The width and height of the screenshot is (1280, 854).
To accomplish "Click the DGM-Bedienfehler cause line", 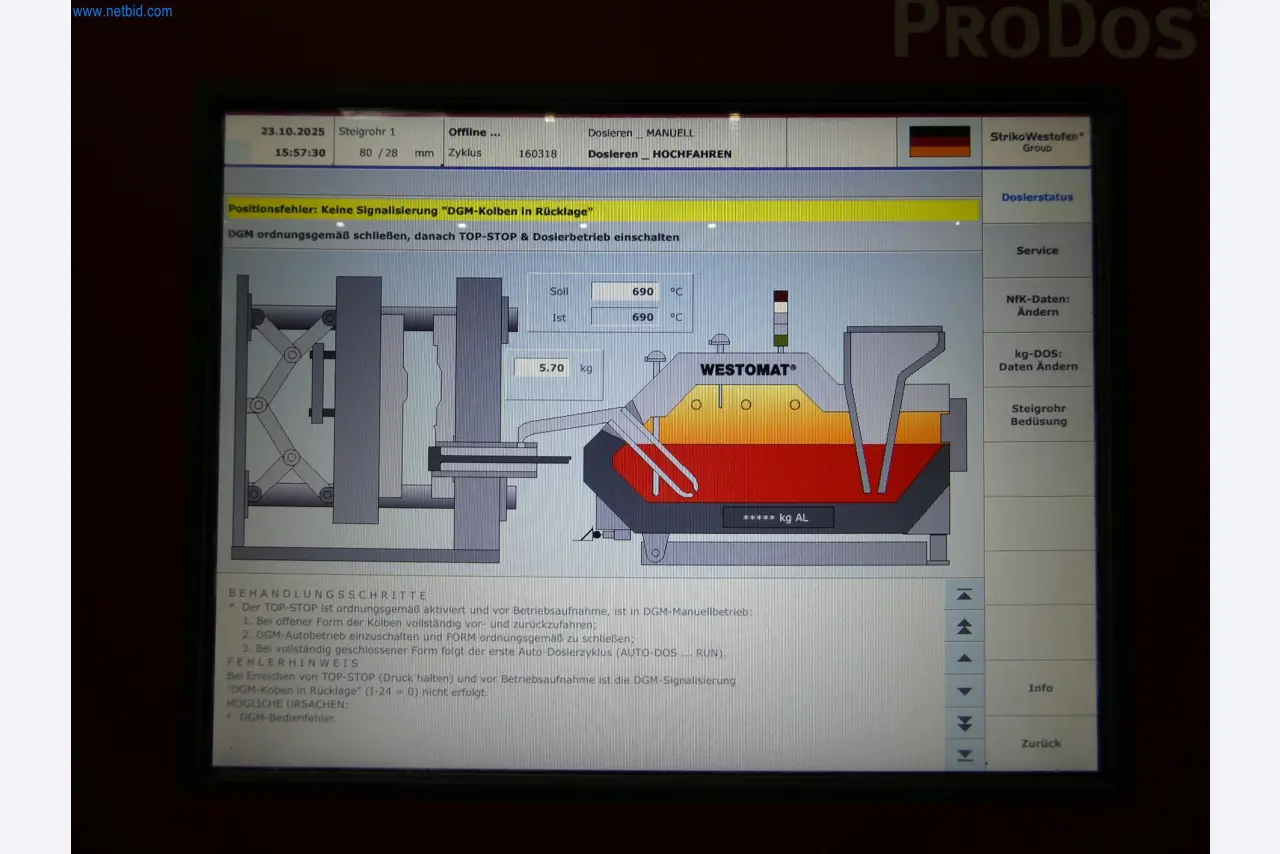I will tap(287, 717).
